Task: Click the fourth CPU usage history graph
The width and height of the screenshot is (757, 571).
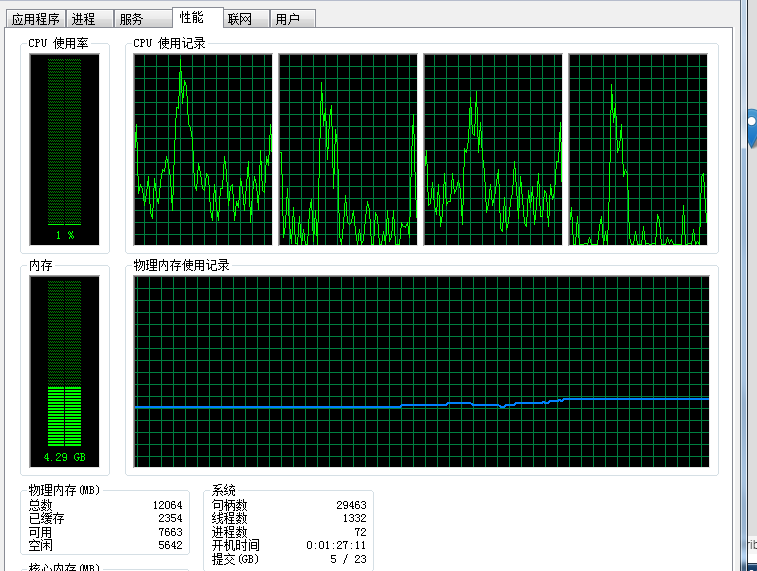Action: click(638, 149)
